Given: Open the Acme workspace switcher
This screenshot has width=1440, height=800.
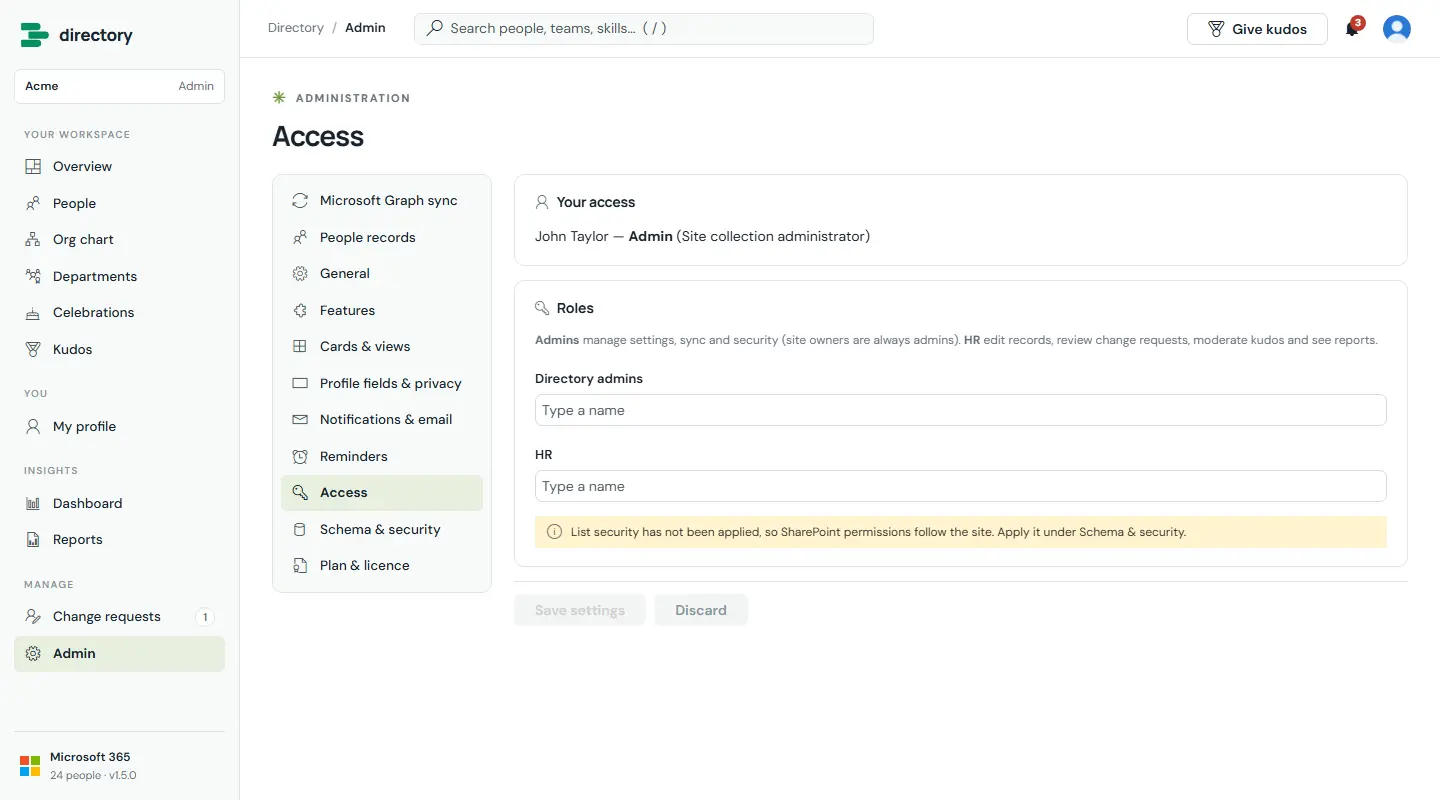Looking at the screenshot, I should point(119,86).
